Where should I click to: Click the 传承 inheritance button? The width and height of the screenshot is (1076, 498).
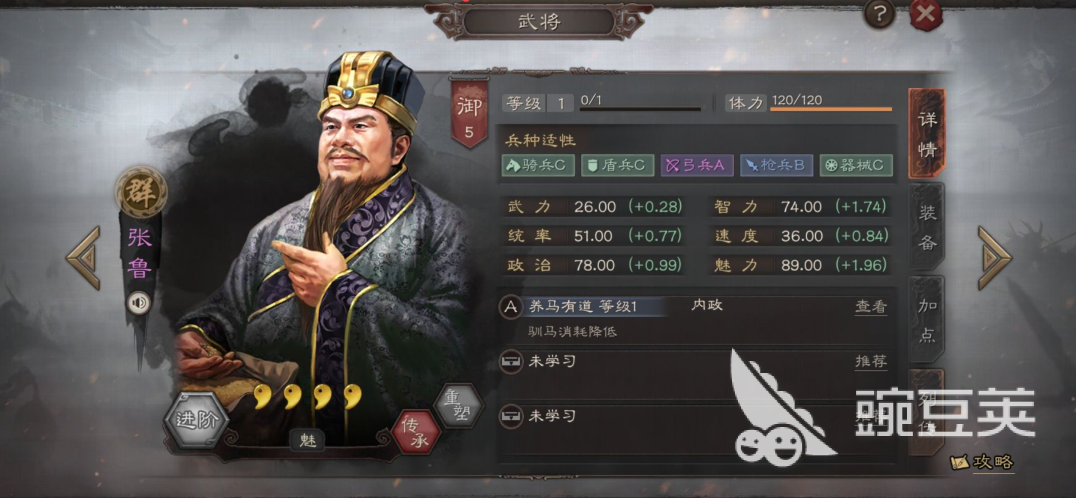(416, 432)
